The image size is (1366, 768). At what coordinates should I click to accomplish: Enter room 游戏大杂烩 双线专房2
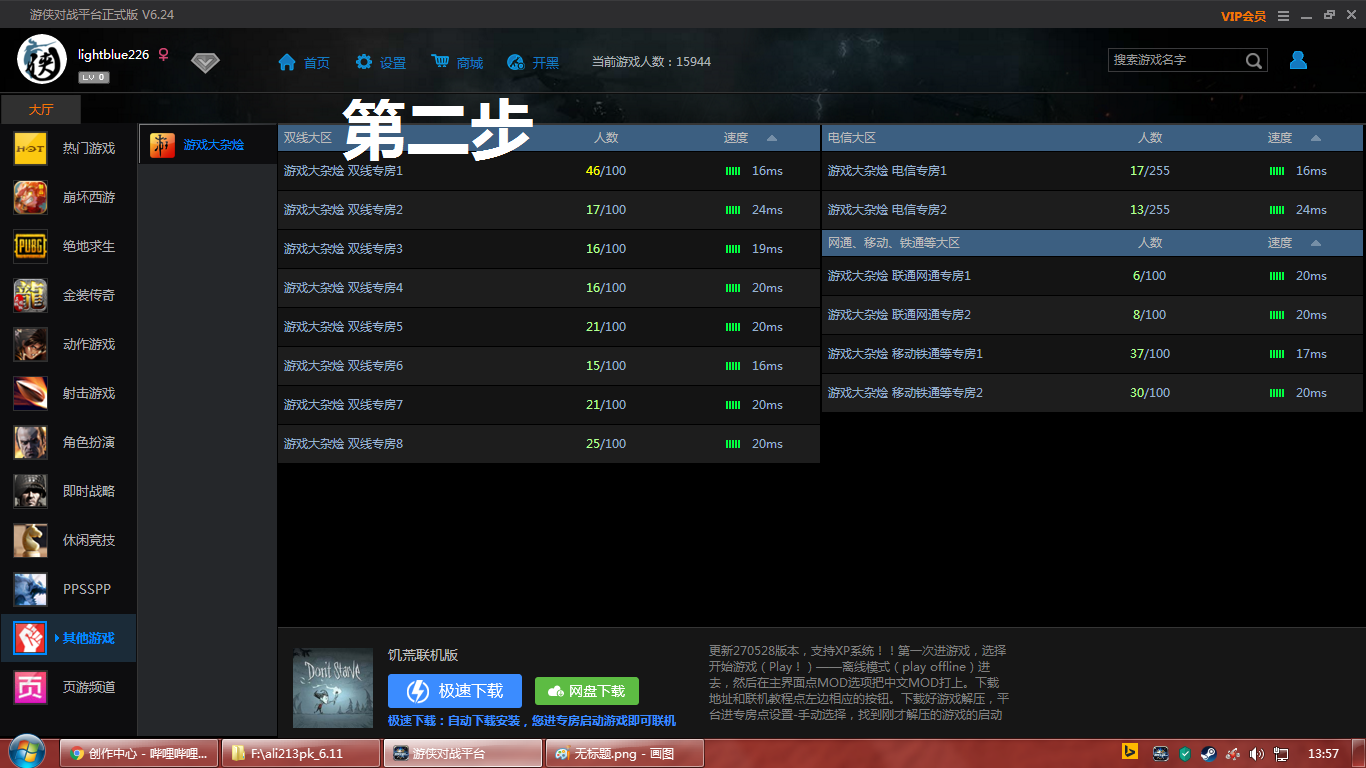point(549,210)
